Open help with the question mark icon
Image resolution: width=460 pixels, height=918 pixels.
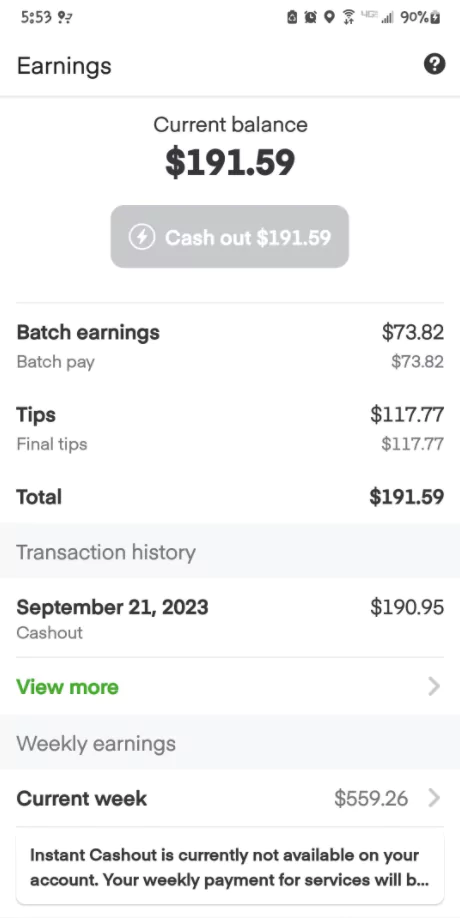tap(434, 64)
